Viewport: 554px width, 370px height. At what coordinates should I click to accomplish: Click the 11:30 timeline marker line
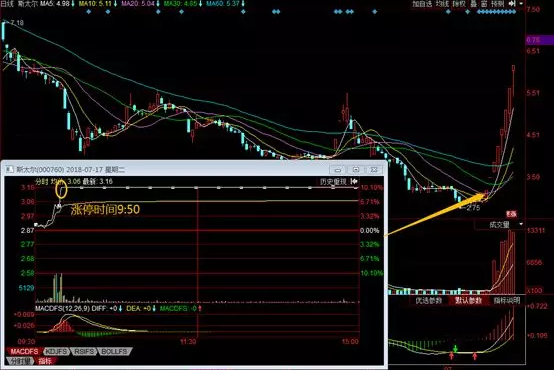[198, 262]
